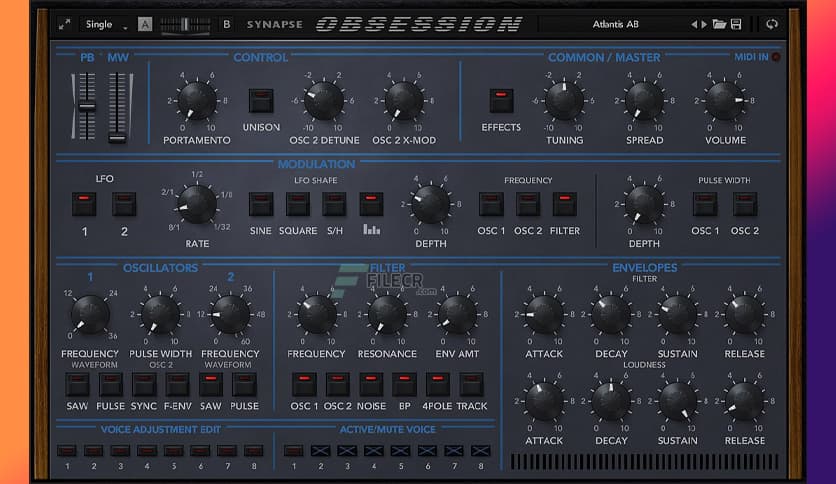Viewport: 836px width, 484px height.
Task: Toggle pulse width modulation for OSC 2
Action: pyautogui.click(x=745, y=204)
